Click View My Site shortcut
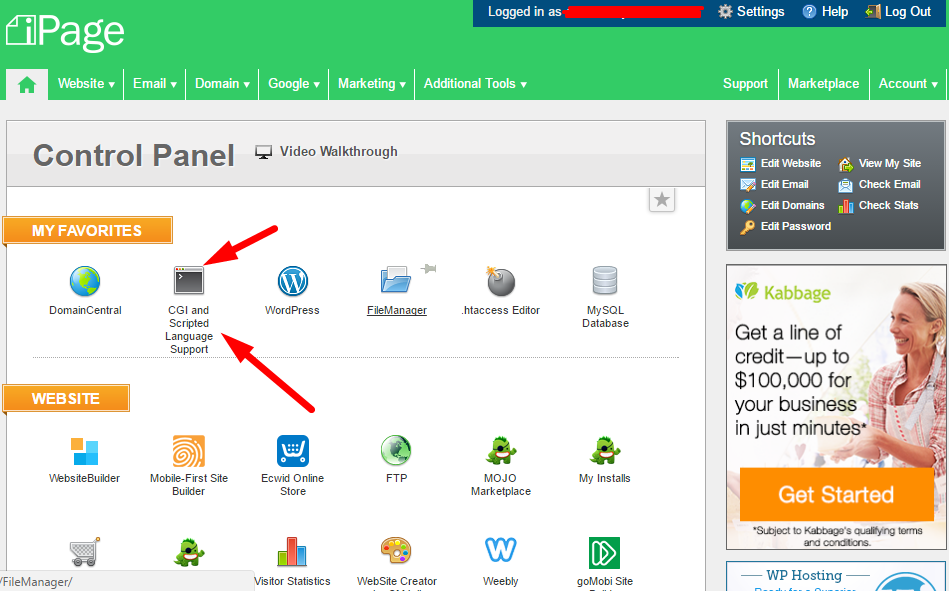The height and width of the screenshot is (591, 949). (x=879, y=163)
